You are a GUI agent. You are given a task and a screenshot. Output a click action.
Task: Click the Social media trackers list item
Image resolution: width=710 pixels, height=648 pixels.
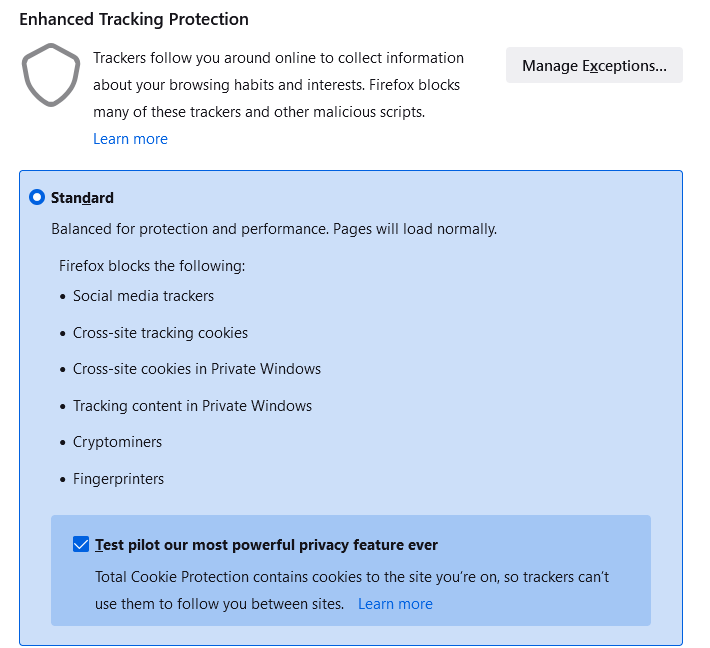(x=143, y=296)
